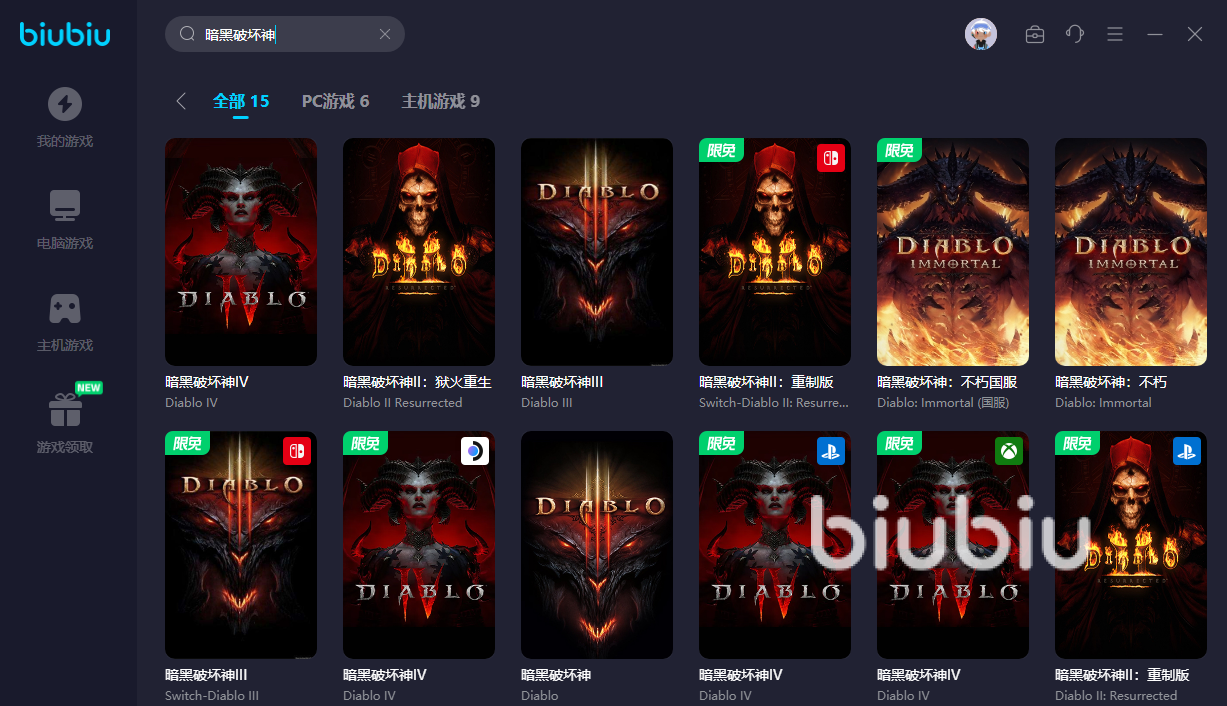Open the customer support headset icon
1227x706 pixels.
(x=1075, y=34)
